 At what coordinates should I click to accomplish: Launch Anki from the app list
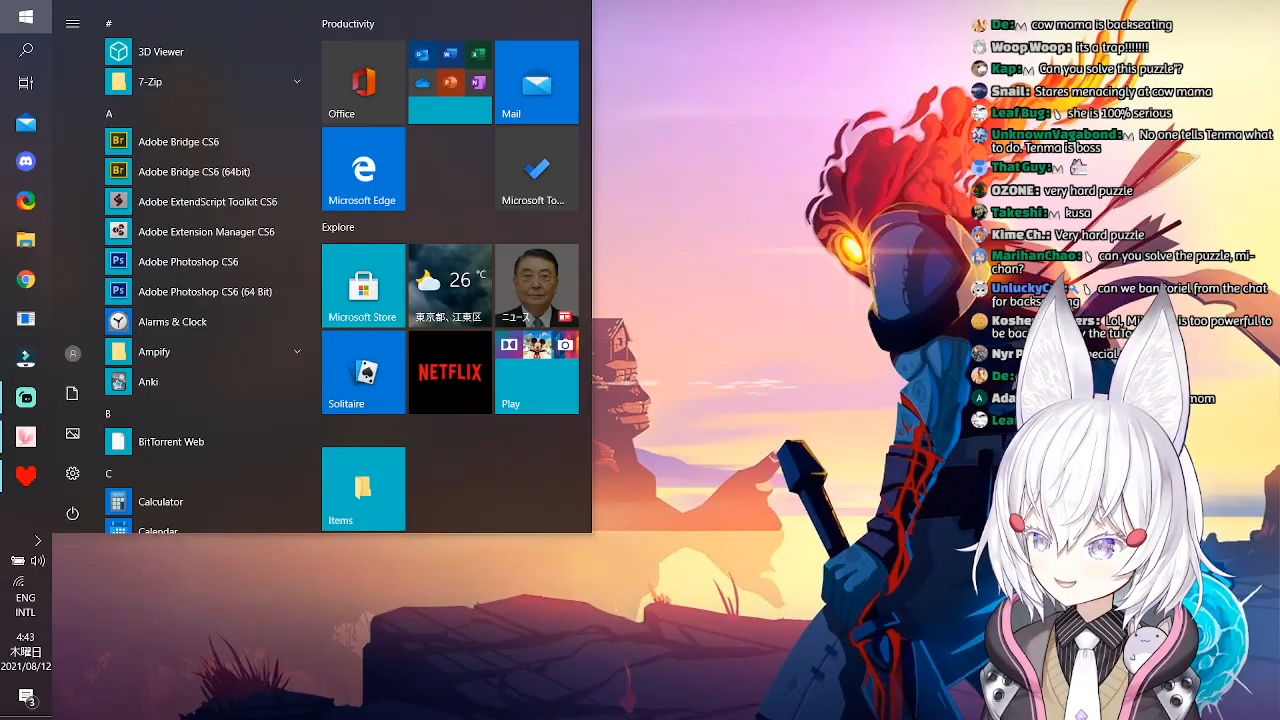(205, 382)
